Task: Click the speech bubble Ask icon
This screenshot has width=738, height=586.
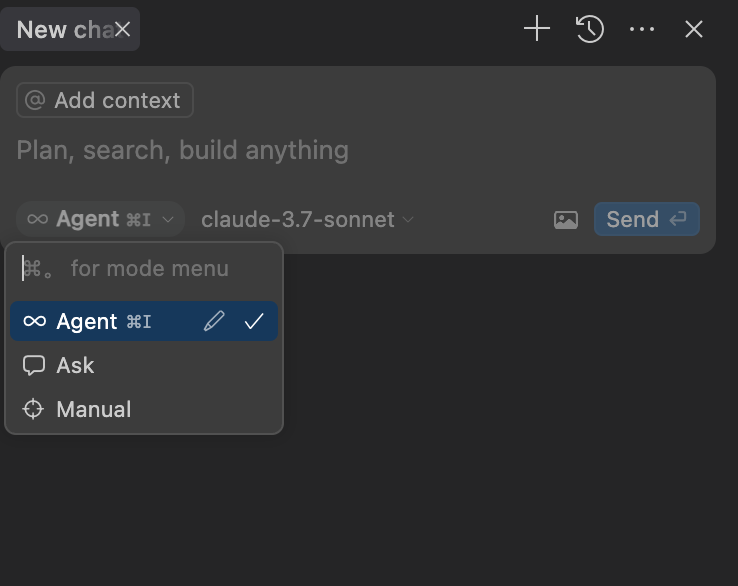Action: (34, 365)
